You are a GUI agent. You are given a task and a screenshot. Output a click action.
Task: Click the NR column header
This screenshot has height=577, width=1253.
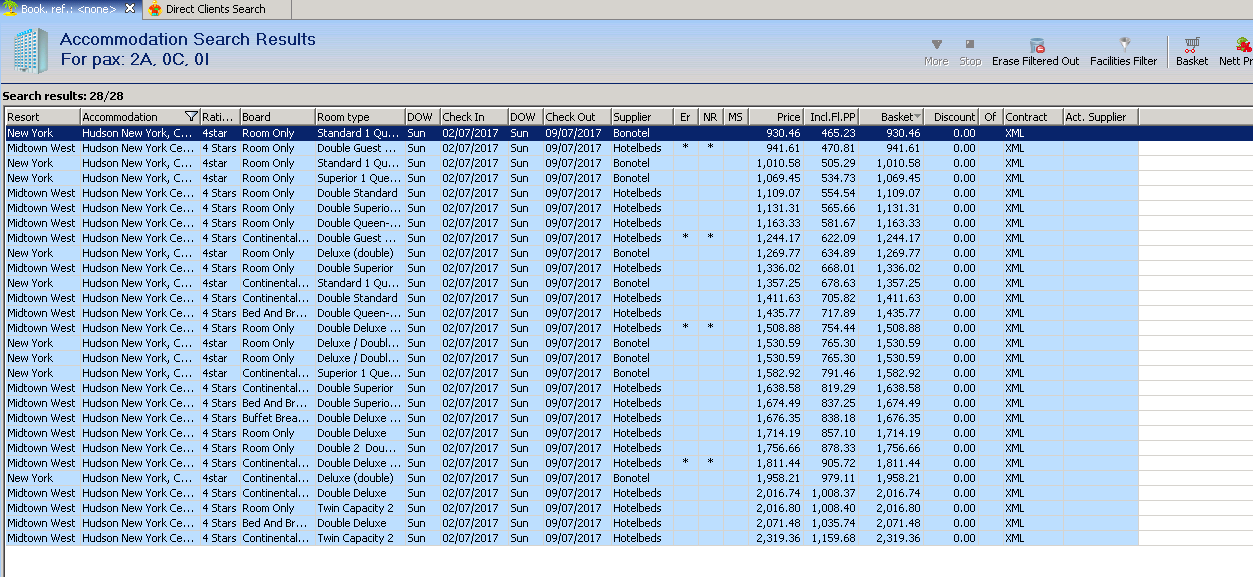pos(710,117)
